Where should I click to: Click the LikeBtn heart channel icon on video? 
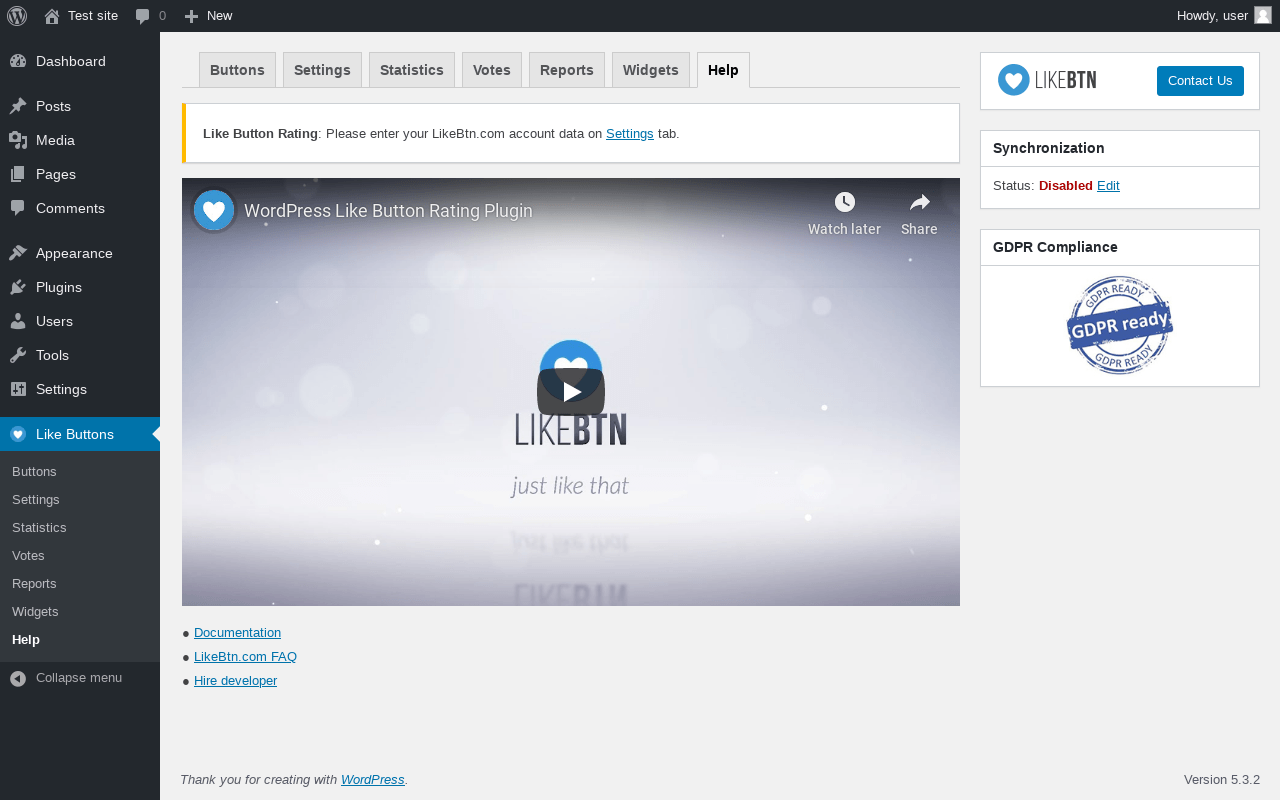(214, 211)
